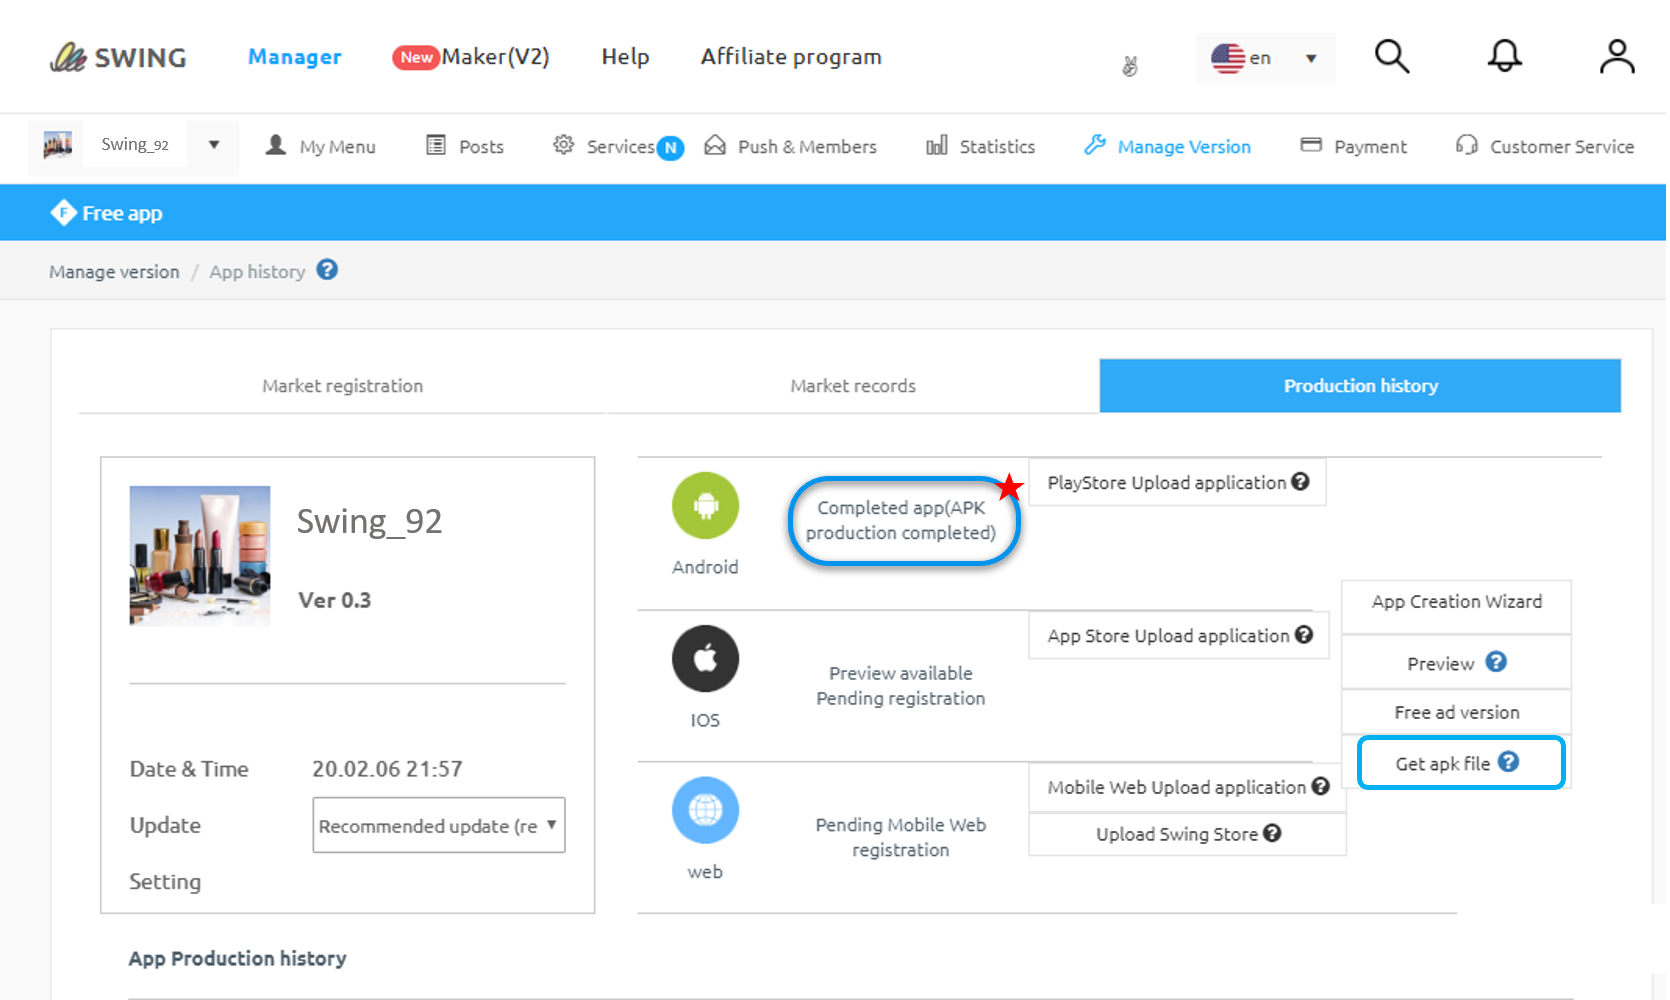This screenshot has width=1670, height=1000.
Task: Click the Android robot icon
Action: [x=705, y=506]
